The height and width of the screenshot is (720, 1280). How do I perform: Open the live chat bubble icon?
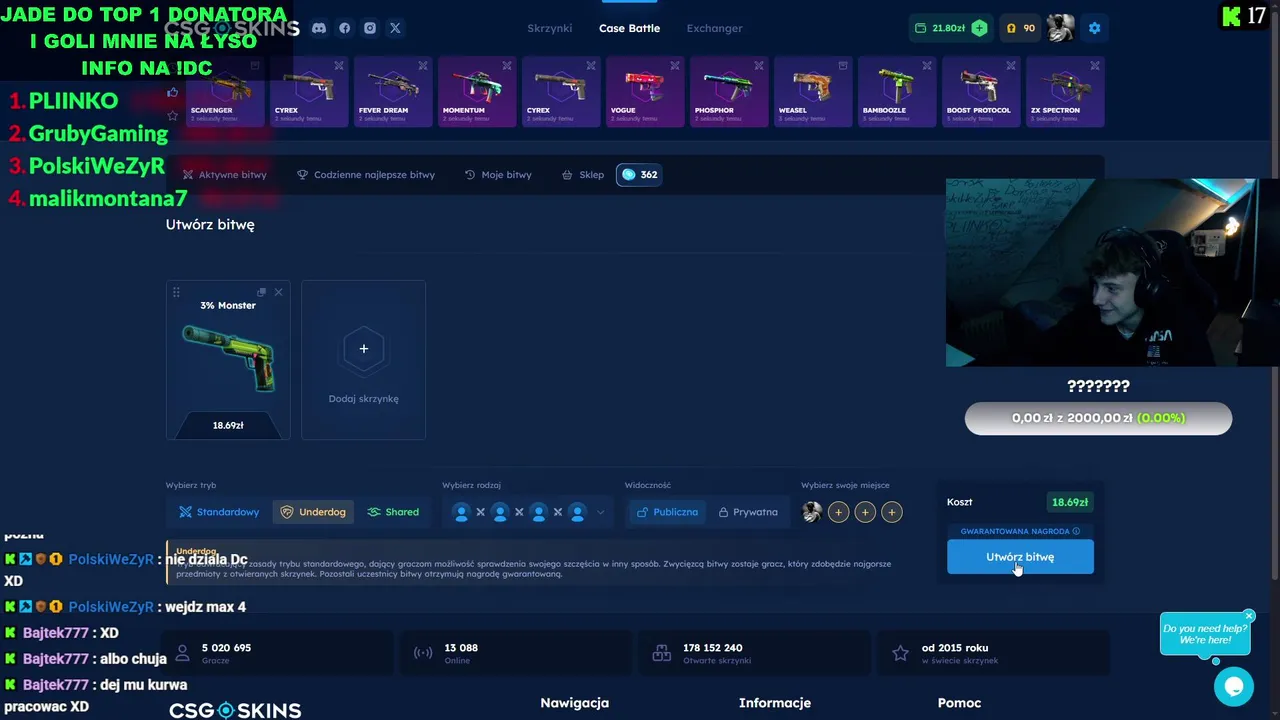click(x=1234, y=687)
